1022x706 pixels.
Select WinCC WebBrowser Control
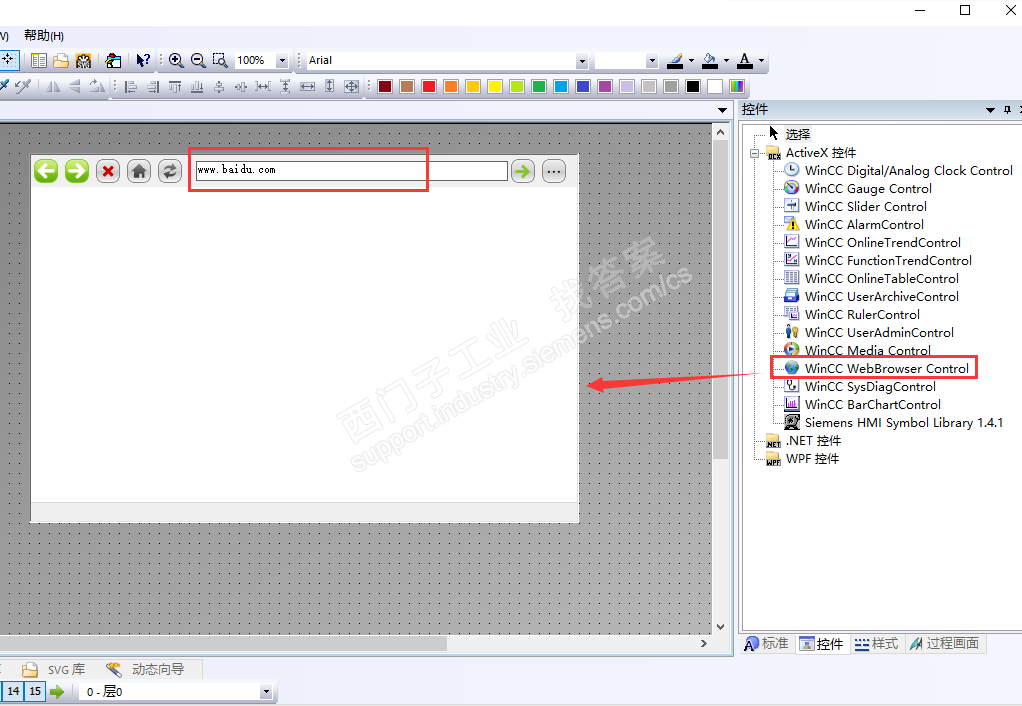click(x=886, y=369)
